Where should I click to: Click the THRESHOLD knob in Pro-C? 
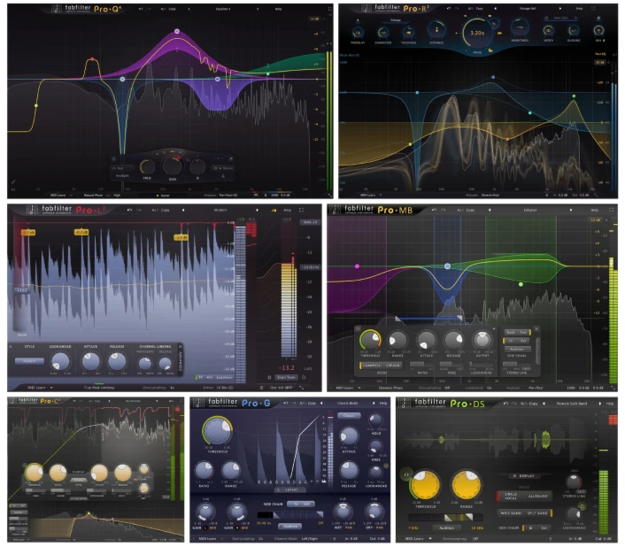click(34, 473)
